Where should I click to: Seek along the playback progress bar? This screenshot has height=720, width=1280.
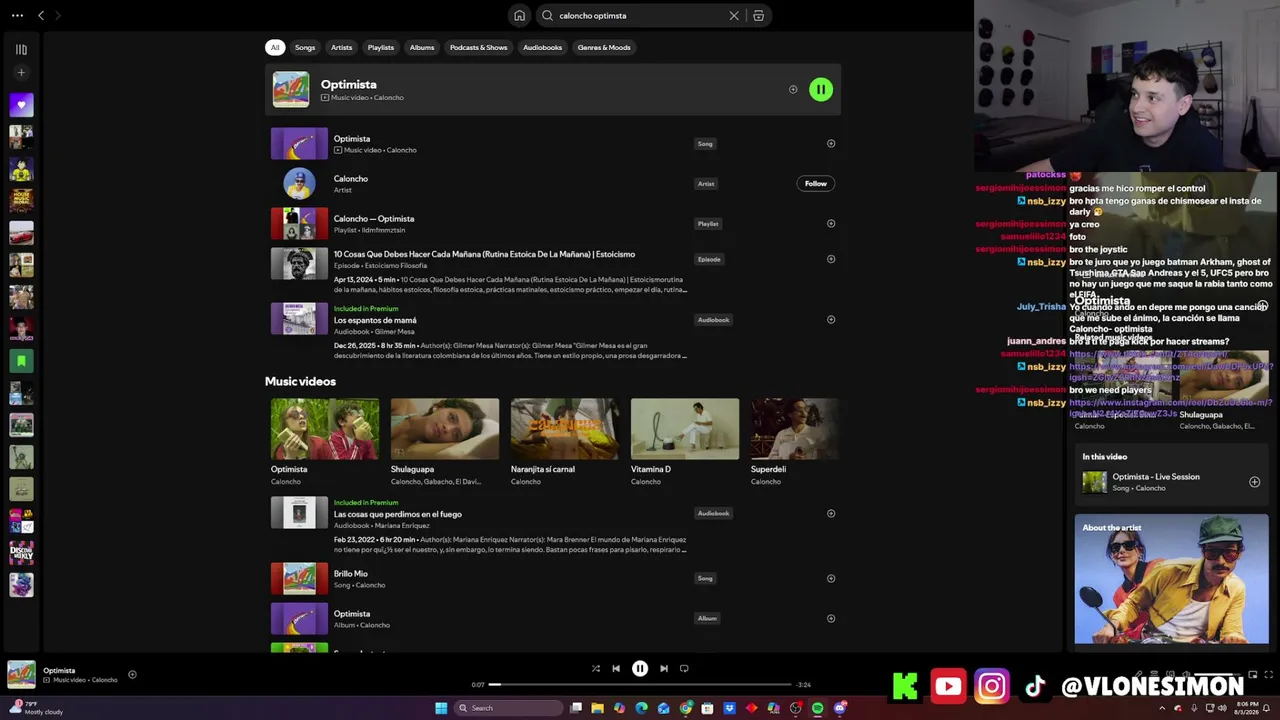tap(640, 685)
